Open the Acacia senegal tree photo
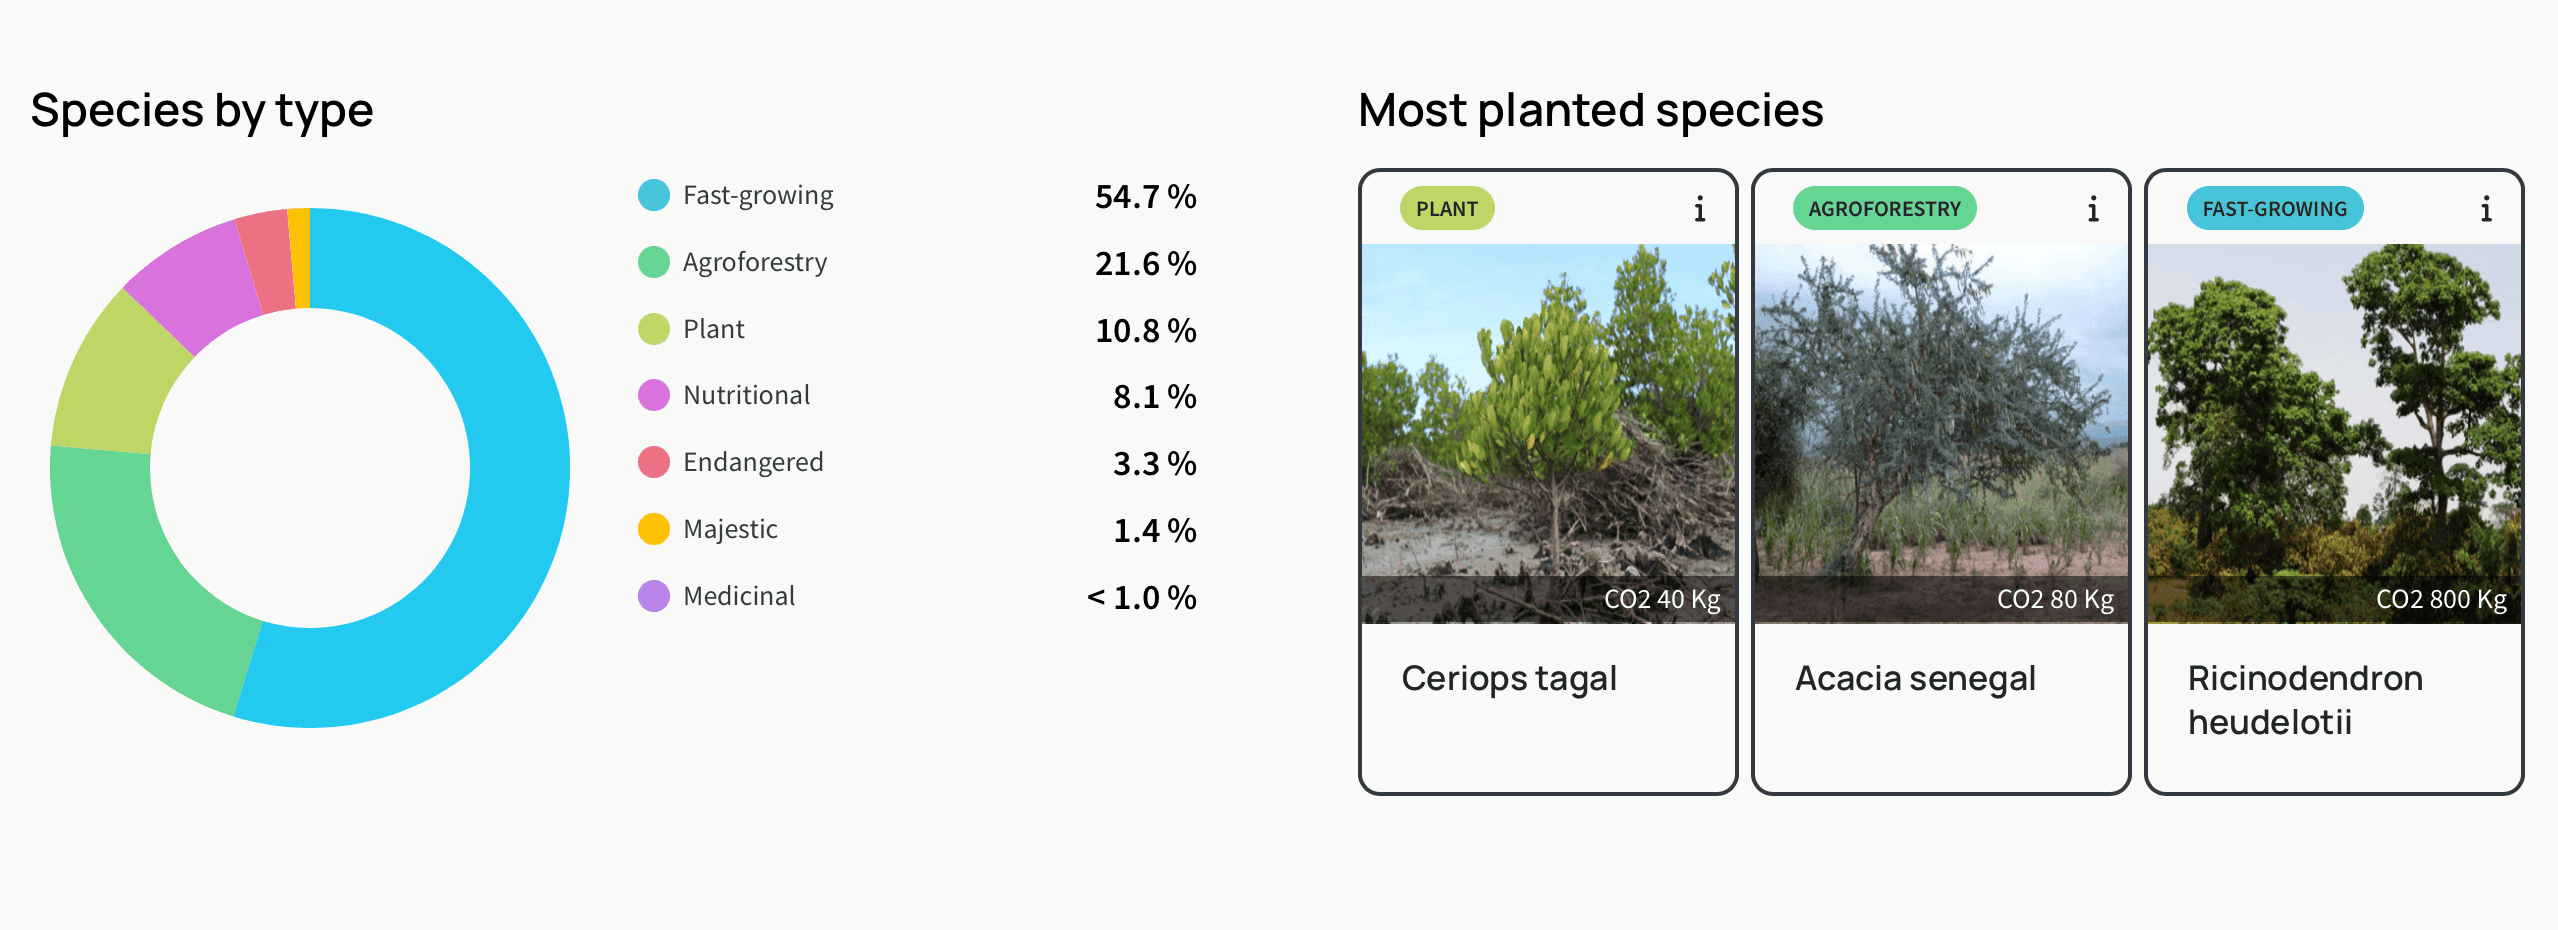The height and width of the screenshot is (930, 2558). coord(1941,434)
